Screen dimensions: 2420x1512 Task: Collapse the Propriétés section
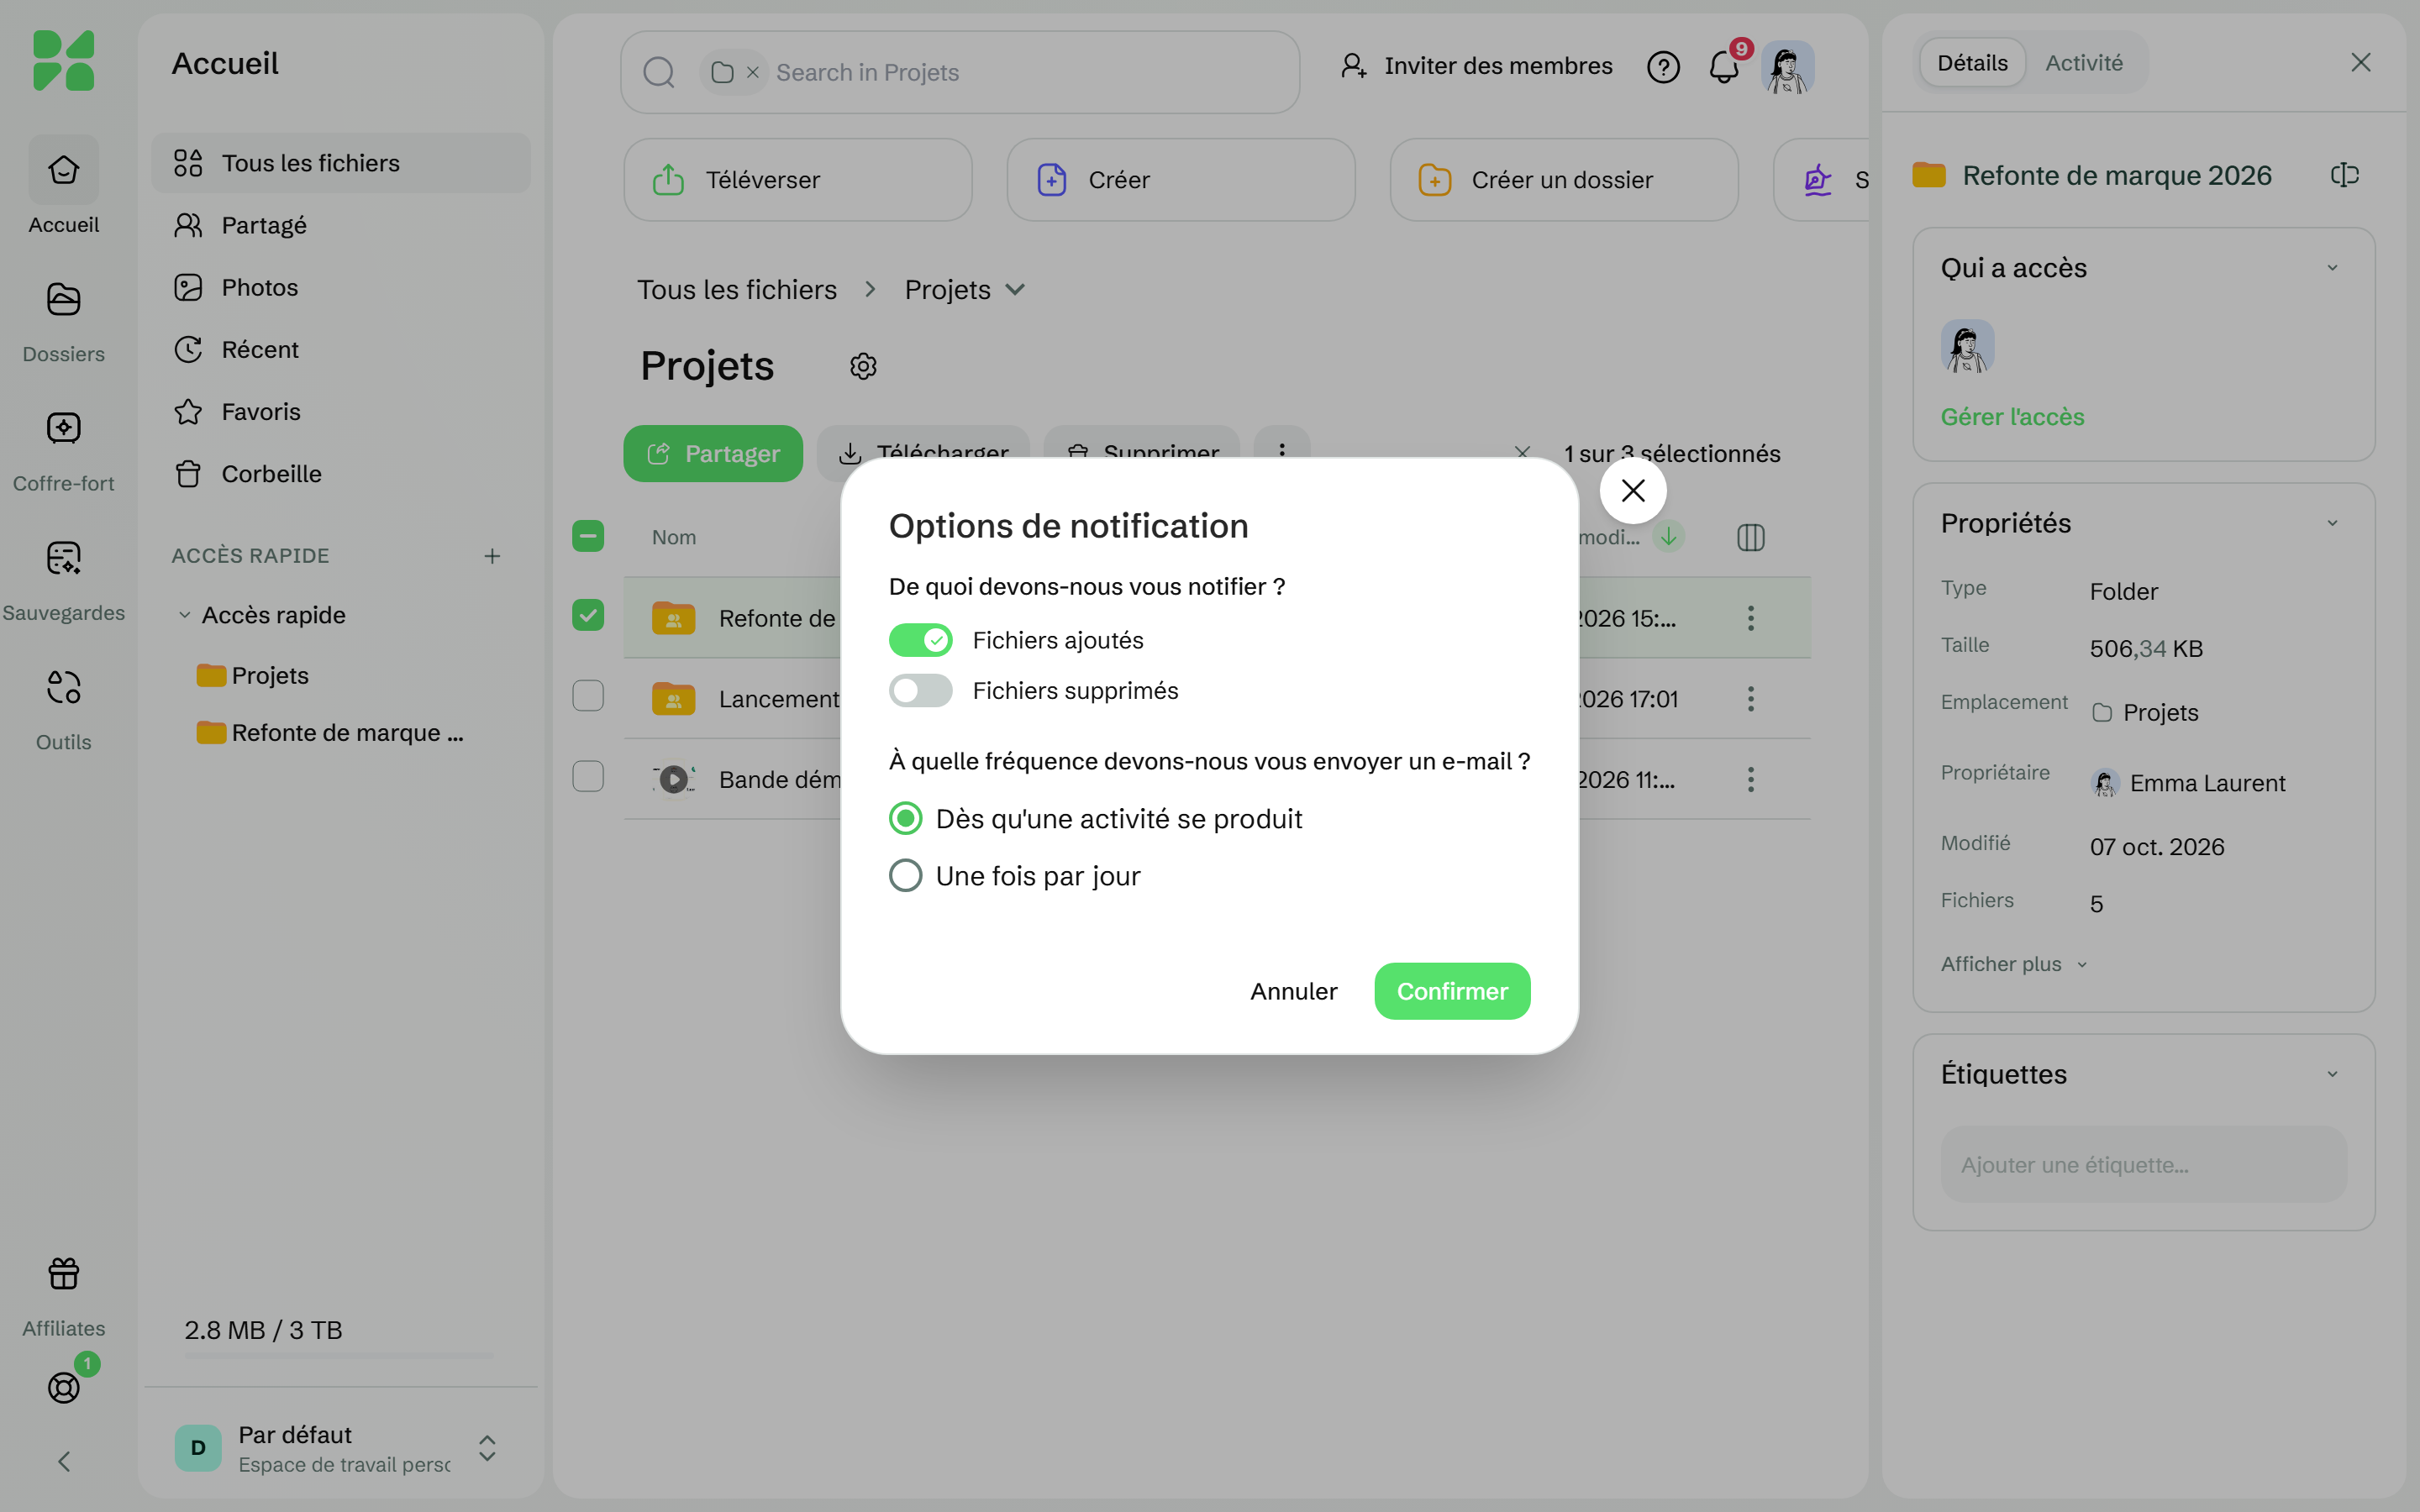[x=2332, y=523]
